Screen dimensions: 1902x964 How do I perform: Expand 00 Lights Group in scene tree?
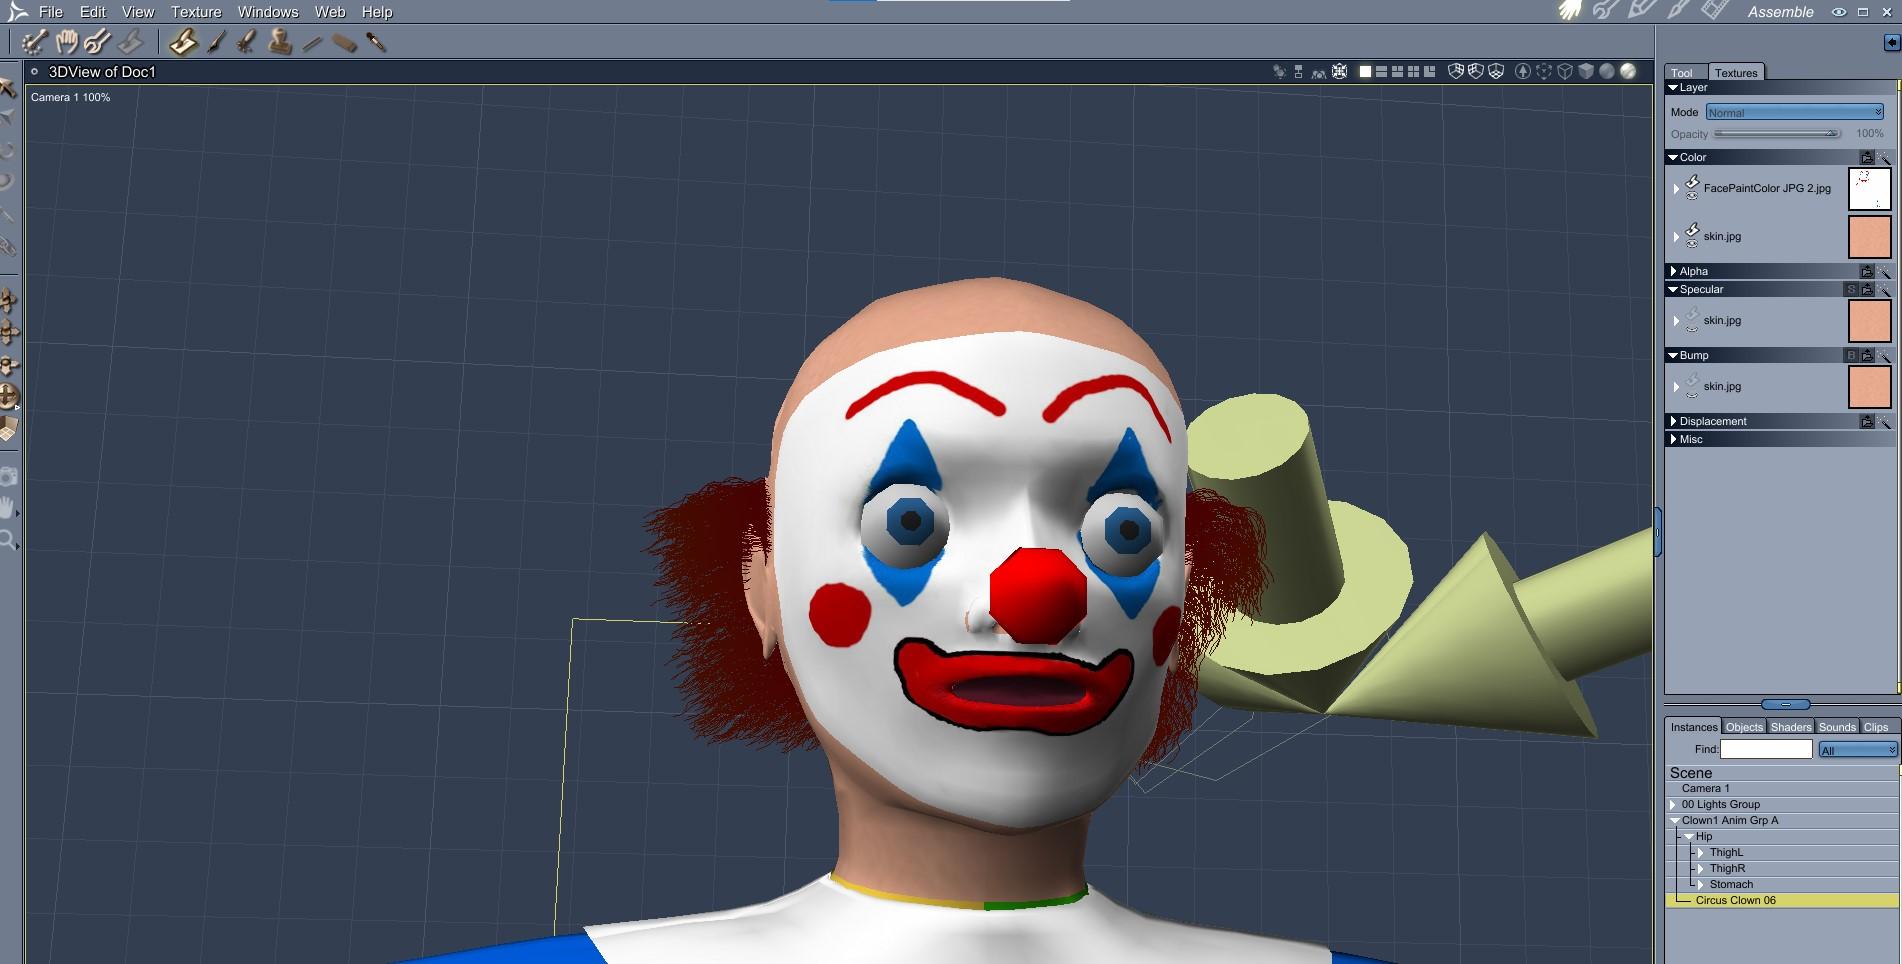(x=1673, y=804)
